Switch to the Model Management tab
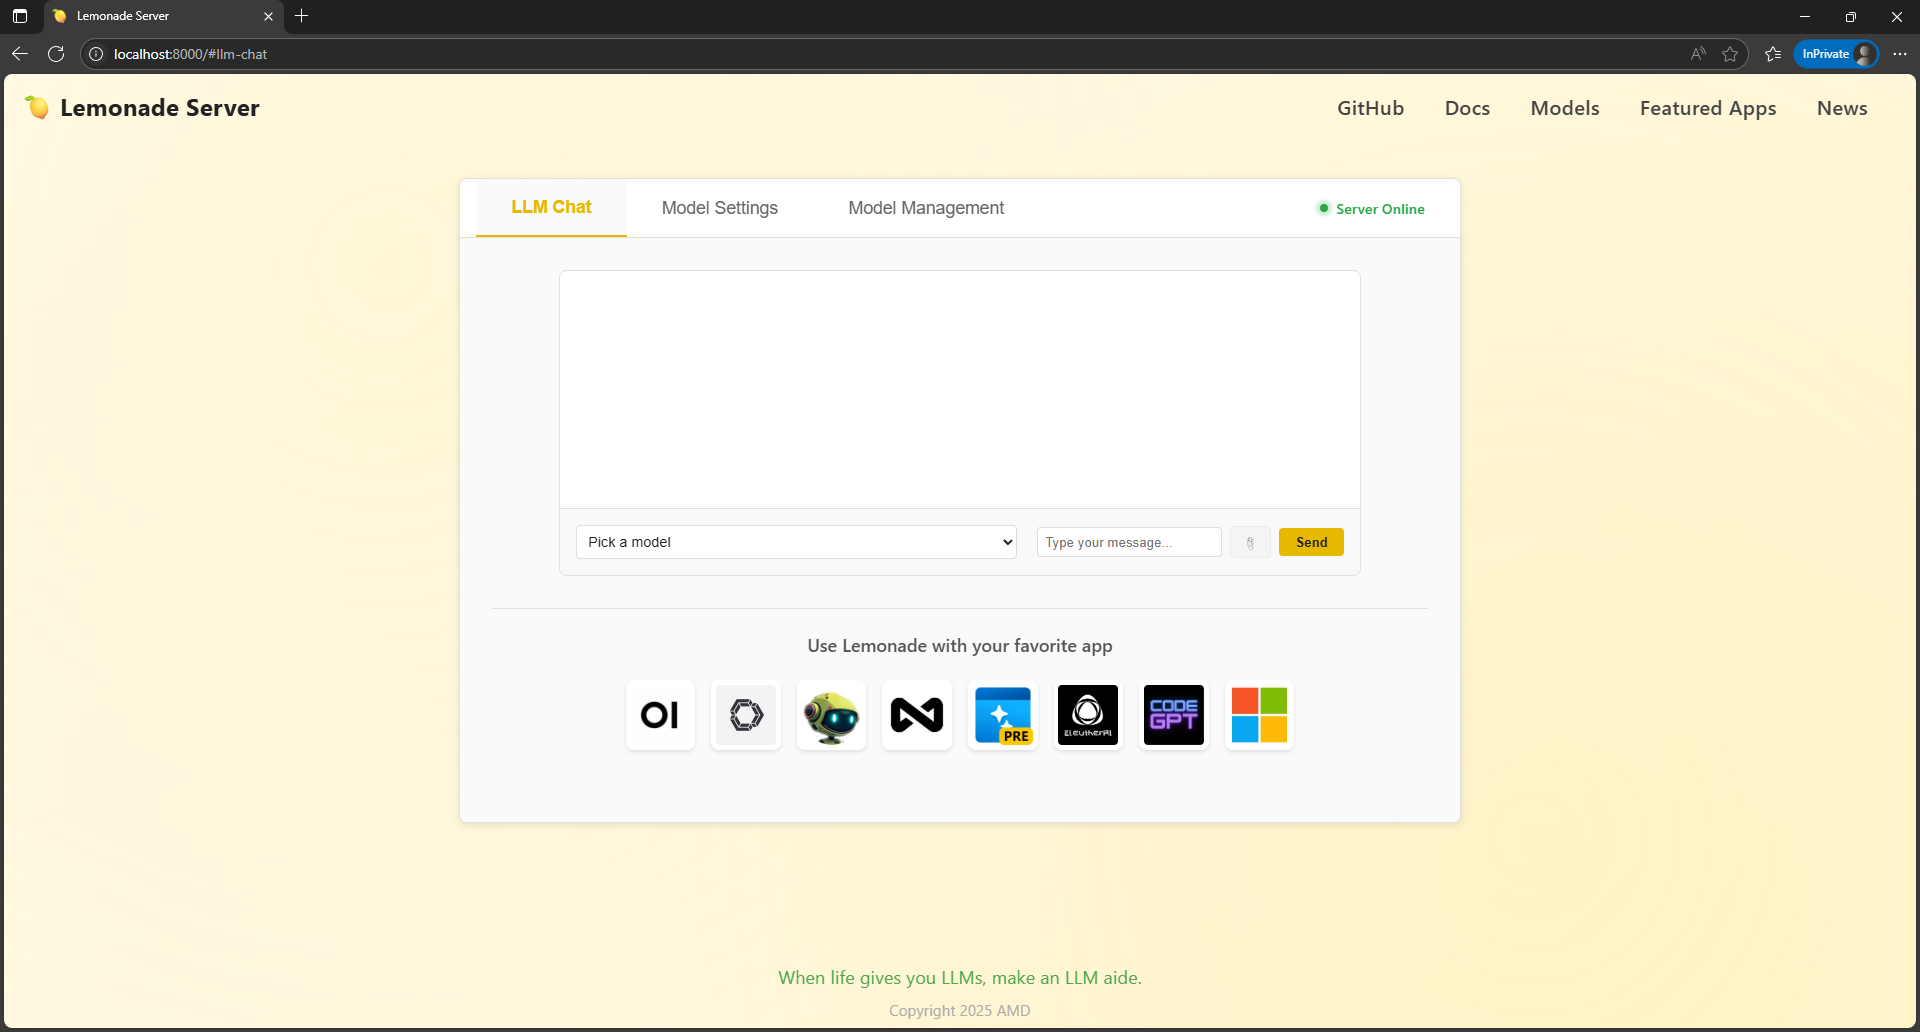1920x1032 pixels. click(926, 208)
